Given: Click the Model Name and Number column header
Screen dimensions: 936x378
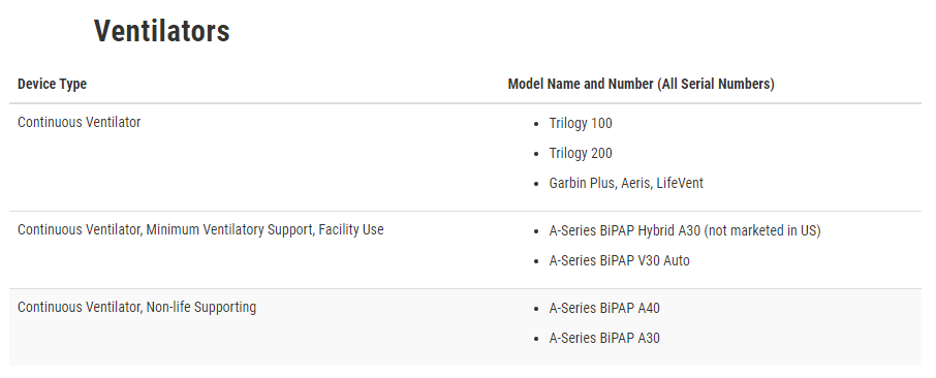Looking at the screenshot, I should 641,84.
